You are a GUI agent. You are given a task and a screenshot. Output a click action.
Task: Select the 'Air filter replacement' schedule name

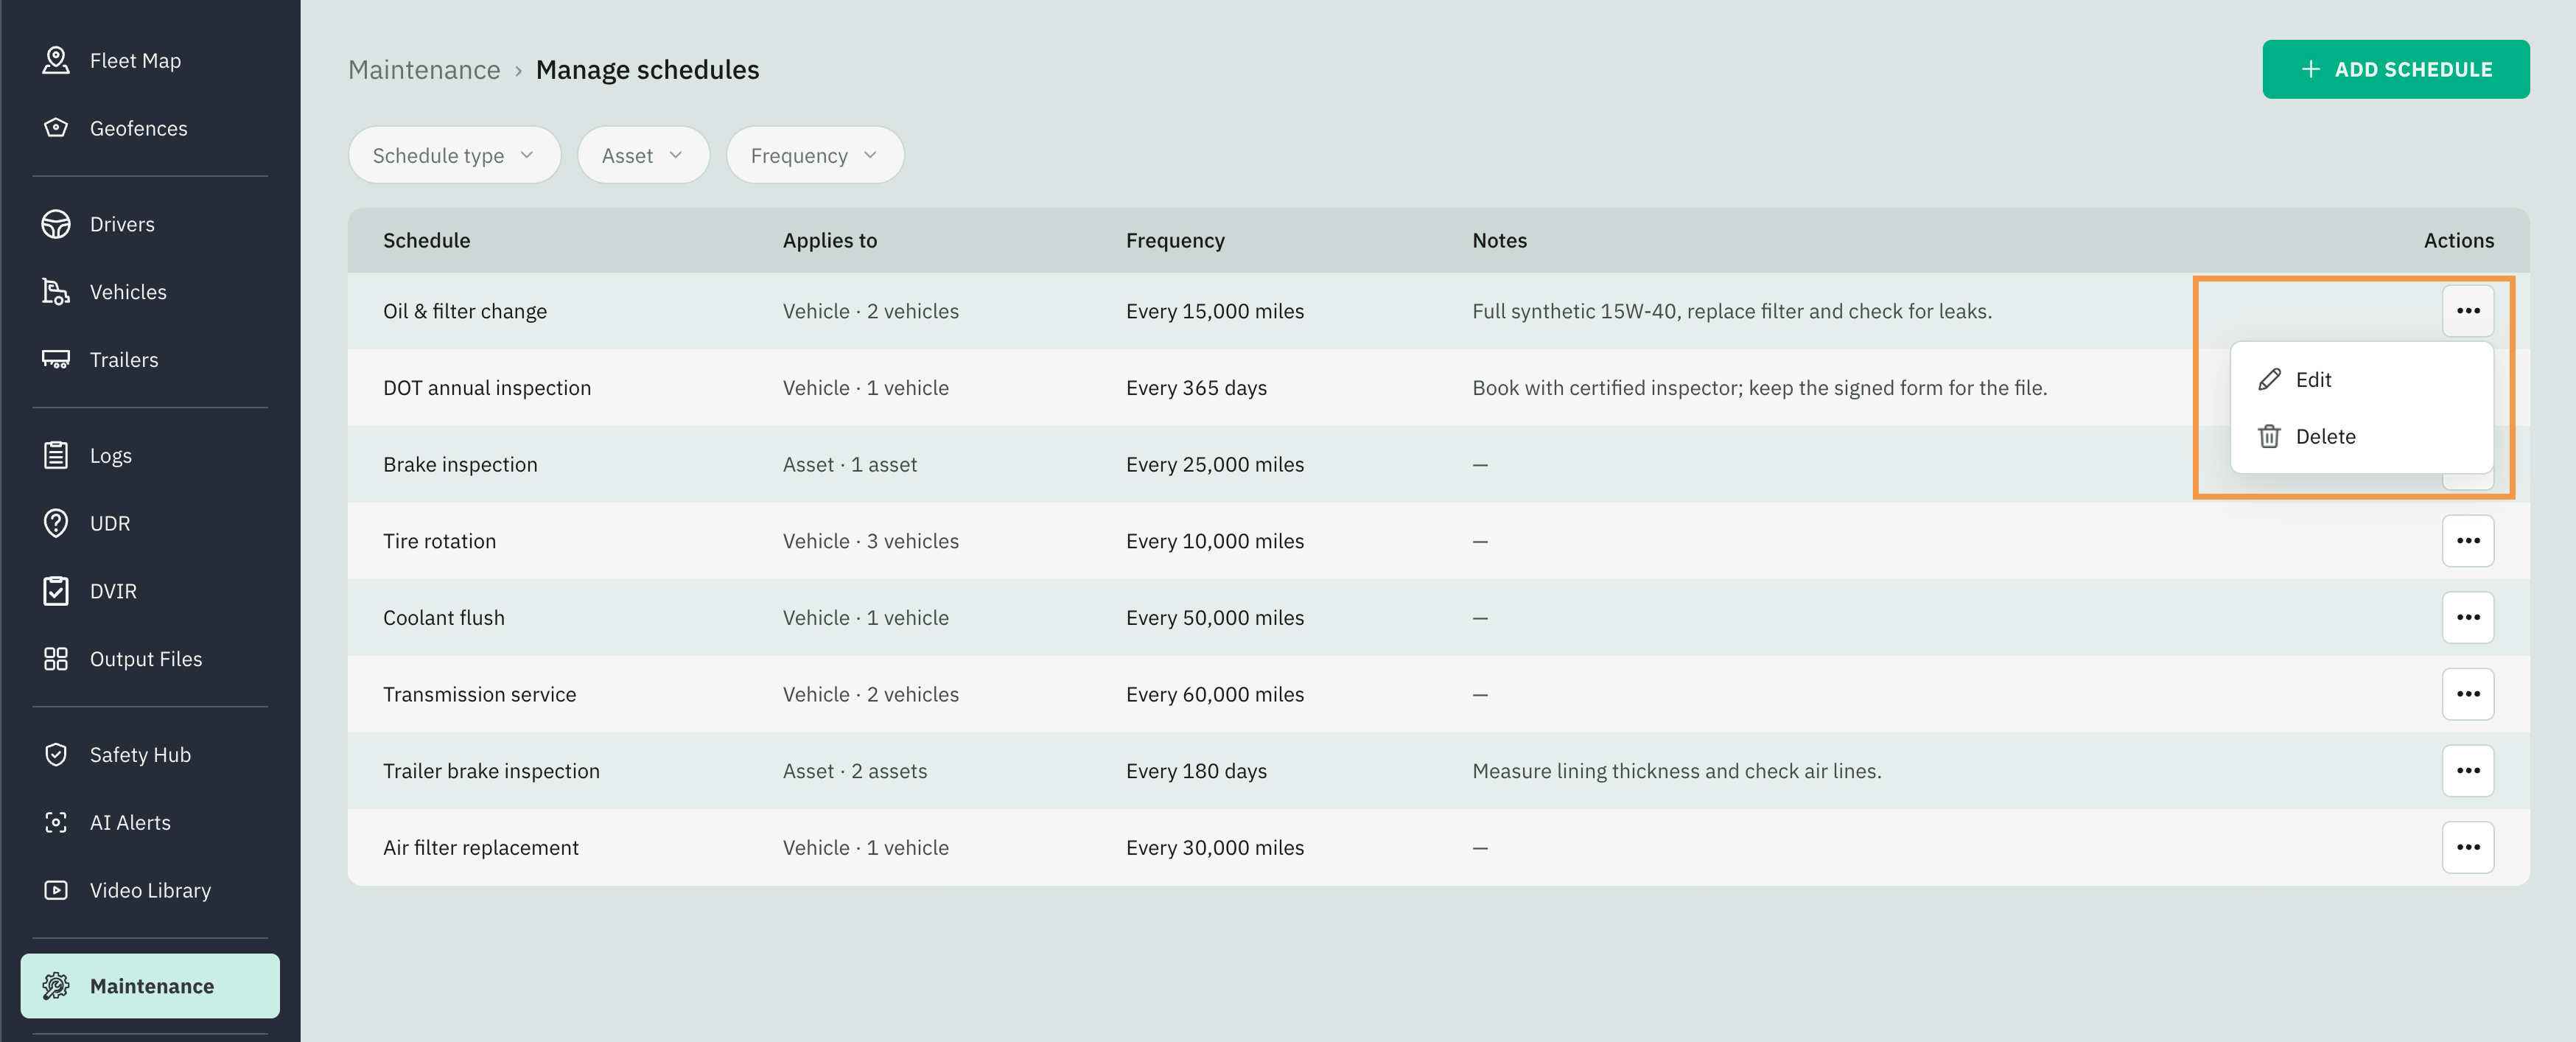coord(481,848)
